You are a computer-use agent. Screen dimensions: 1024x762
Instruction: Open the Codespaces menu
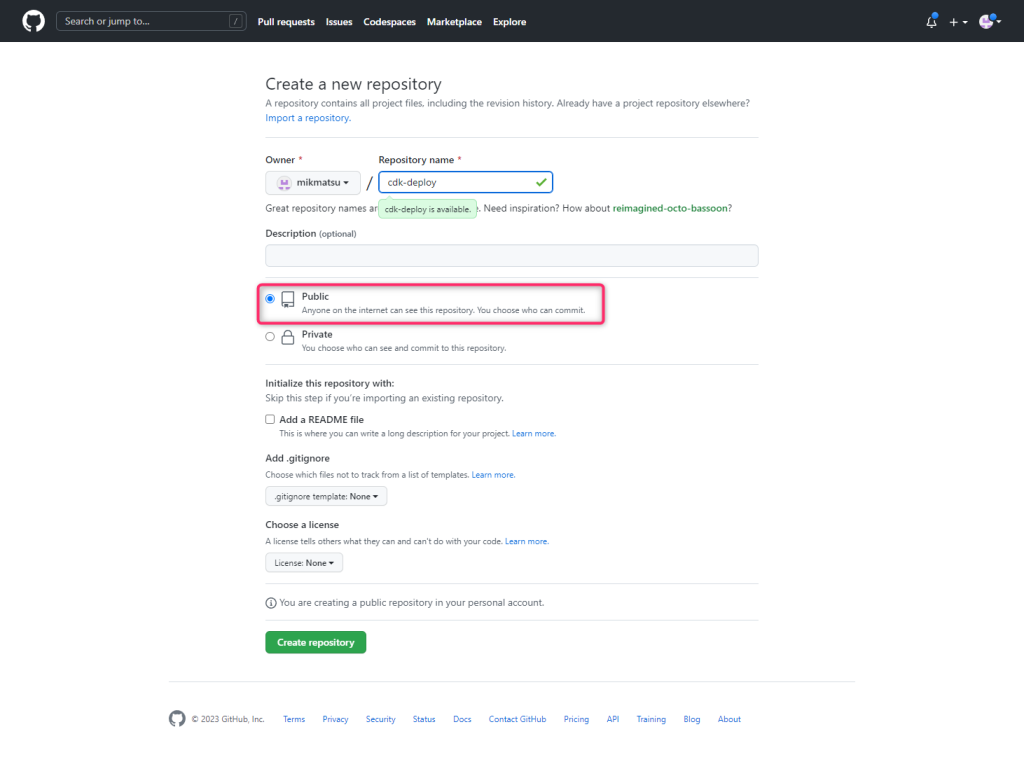pyautogui.click(x=389, y=21)
